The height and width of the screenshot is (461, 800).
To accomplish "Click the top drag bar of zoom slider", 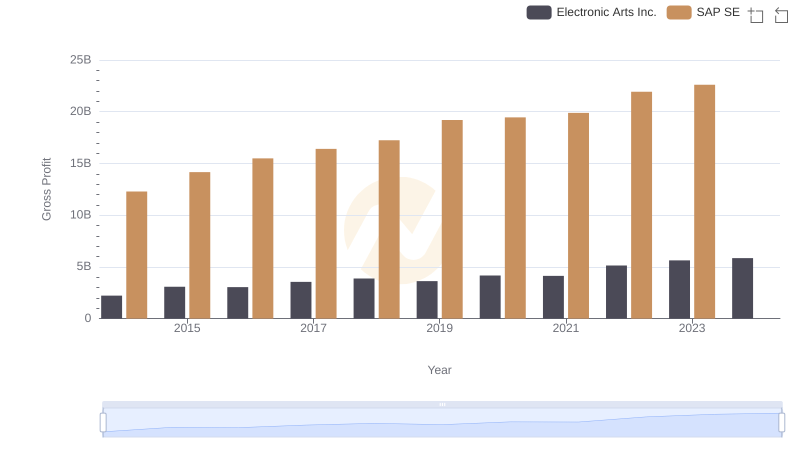I will (x=442, y=404).
